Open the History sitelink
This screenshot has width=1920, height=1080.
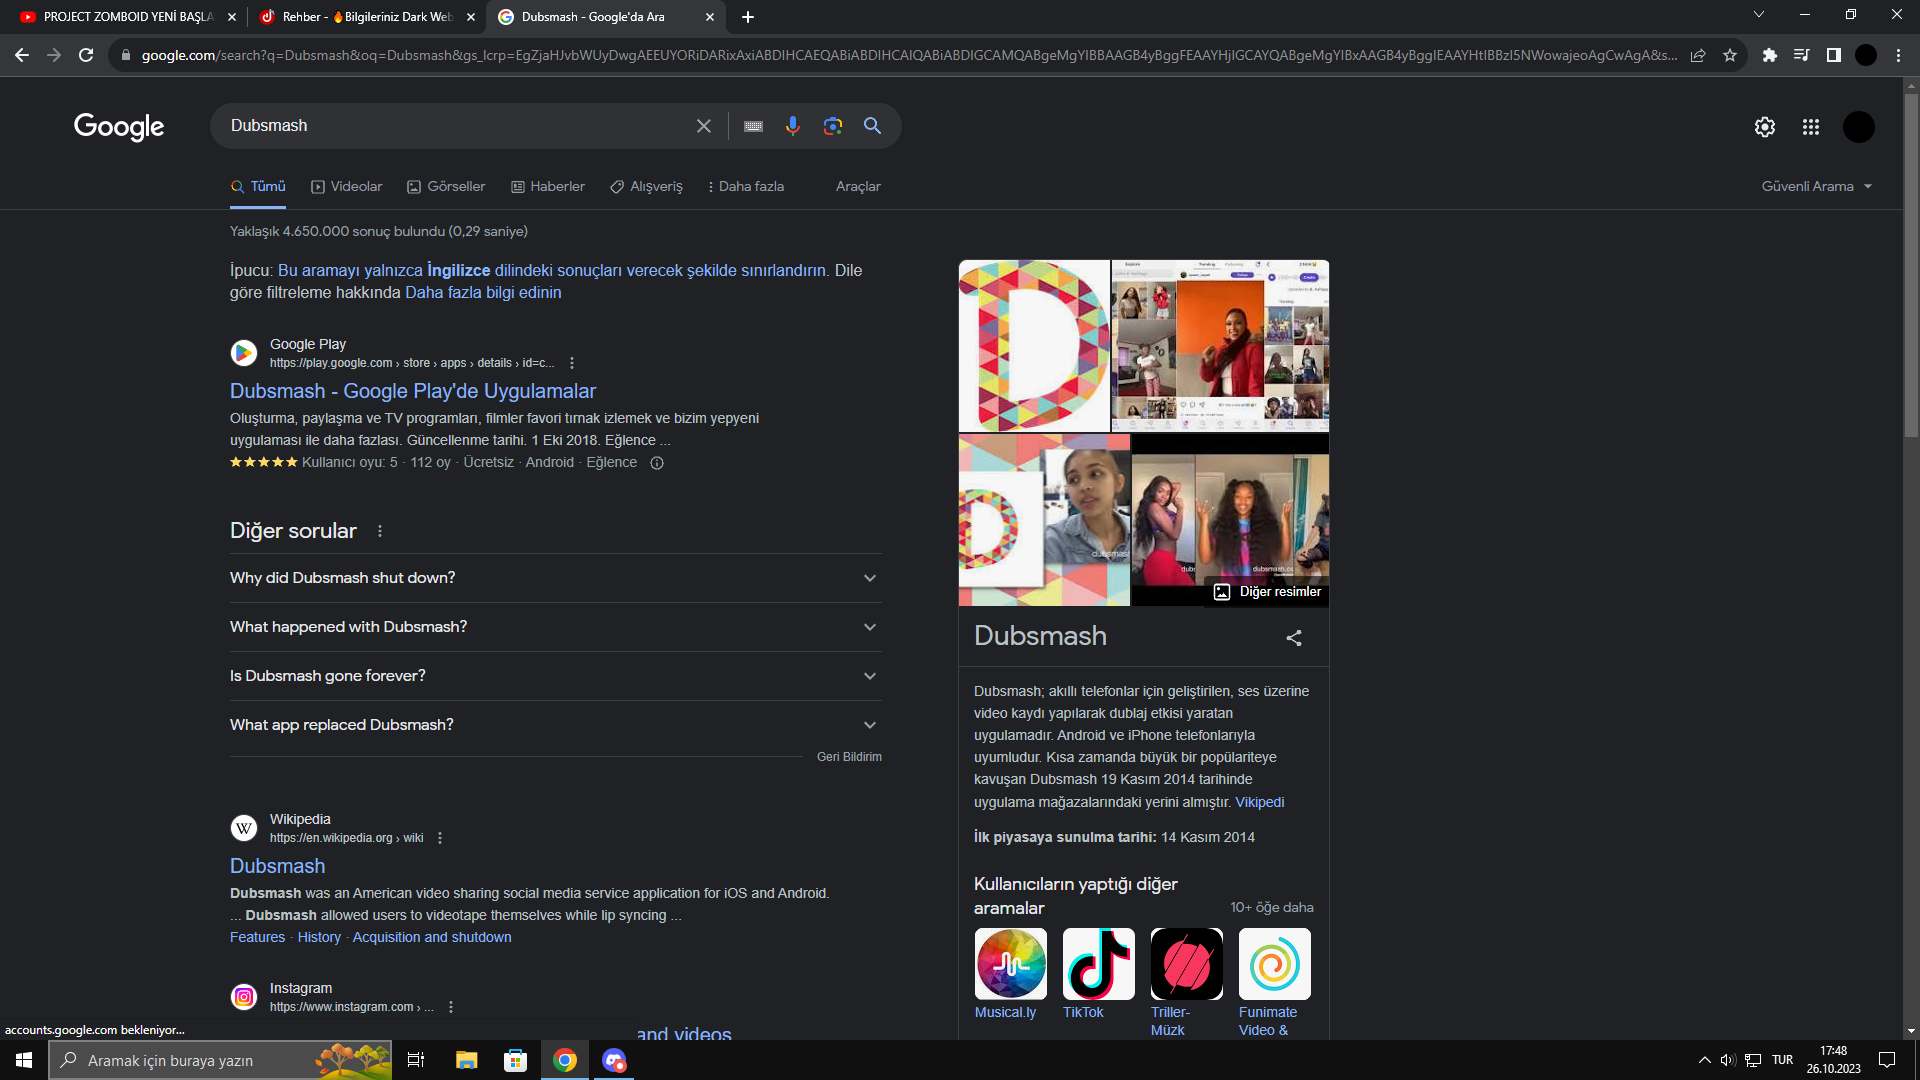coord(319,937)
